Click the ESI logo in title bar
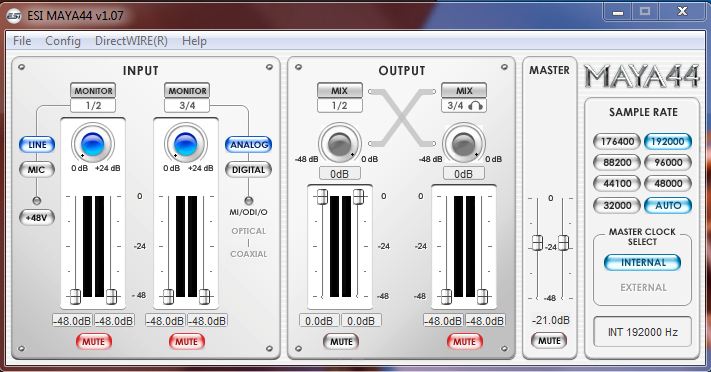Screen dimensions: 711x372 click(14, 16)
